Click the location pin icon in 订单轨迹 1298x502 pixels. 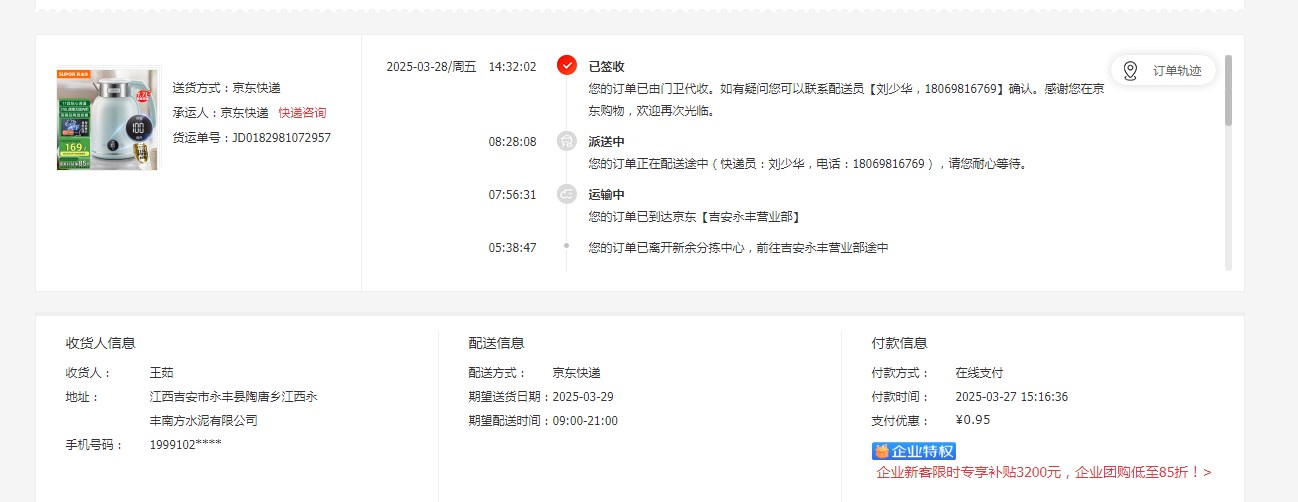click(1130, 71)
